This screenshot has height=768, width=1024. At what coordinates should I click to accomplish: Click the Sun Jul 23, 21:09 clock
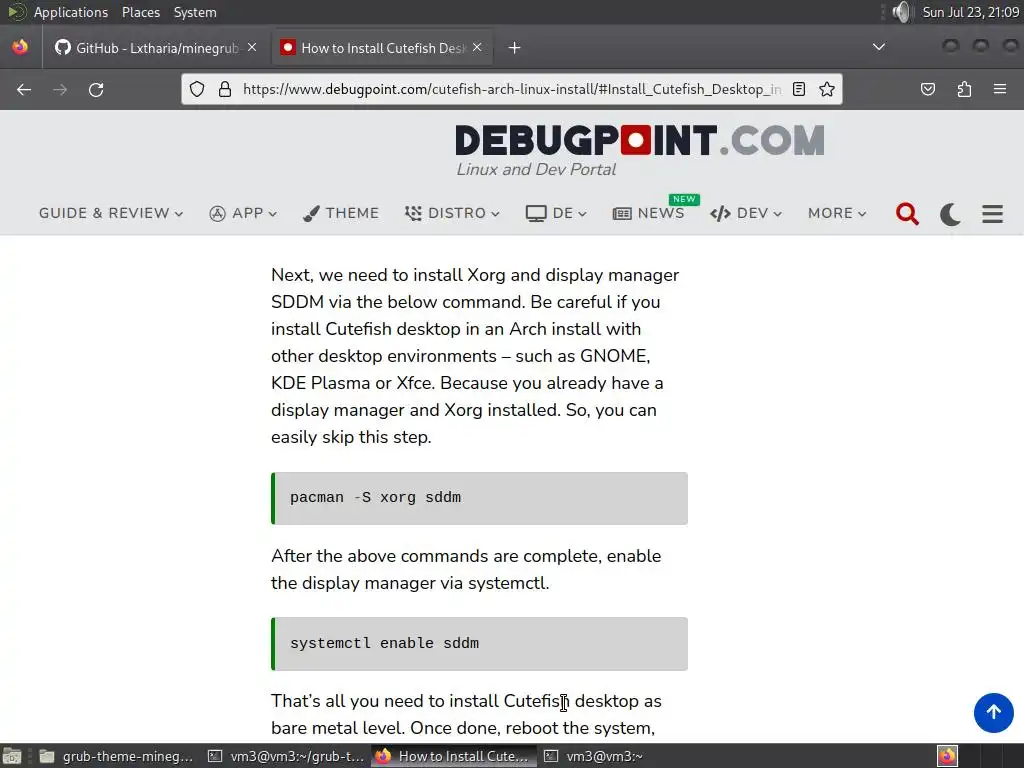pyautogui.click(x=970, y=12)
